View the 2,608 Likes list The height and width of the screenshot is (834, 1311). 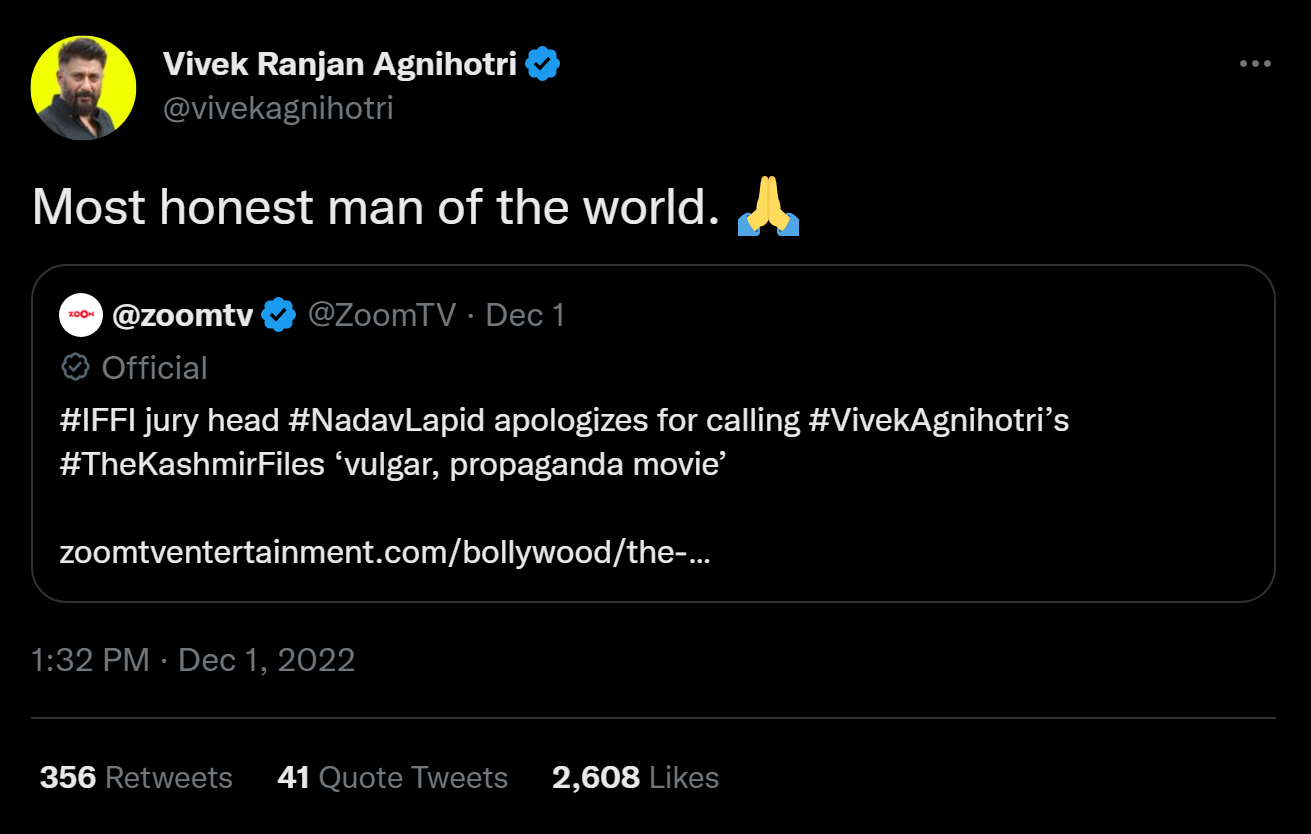(x=635, y=778)
